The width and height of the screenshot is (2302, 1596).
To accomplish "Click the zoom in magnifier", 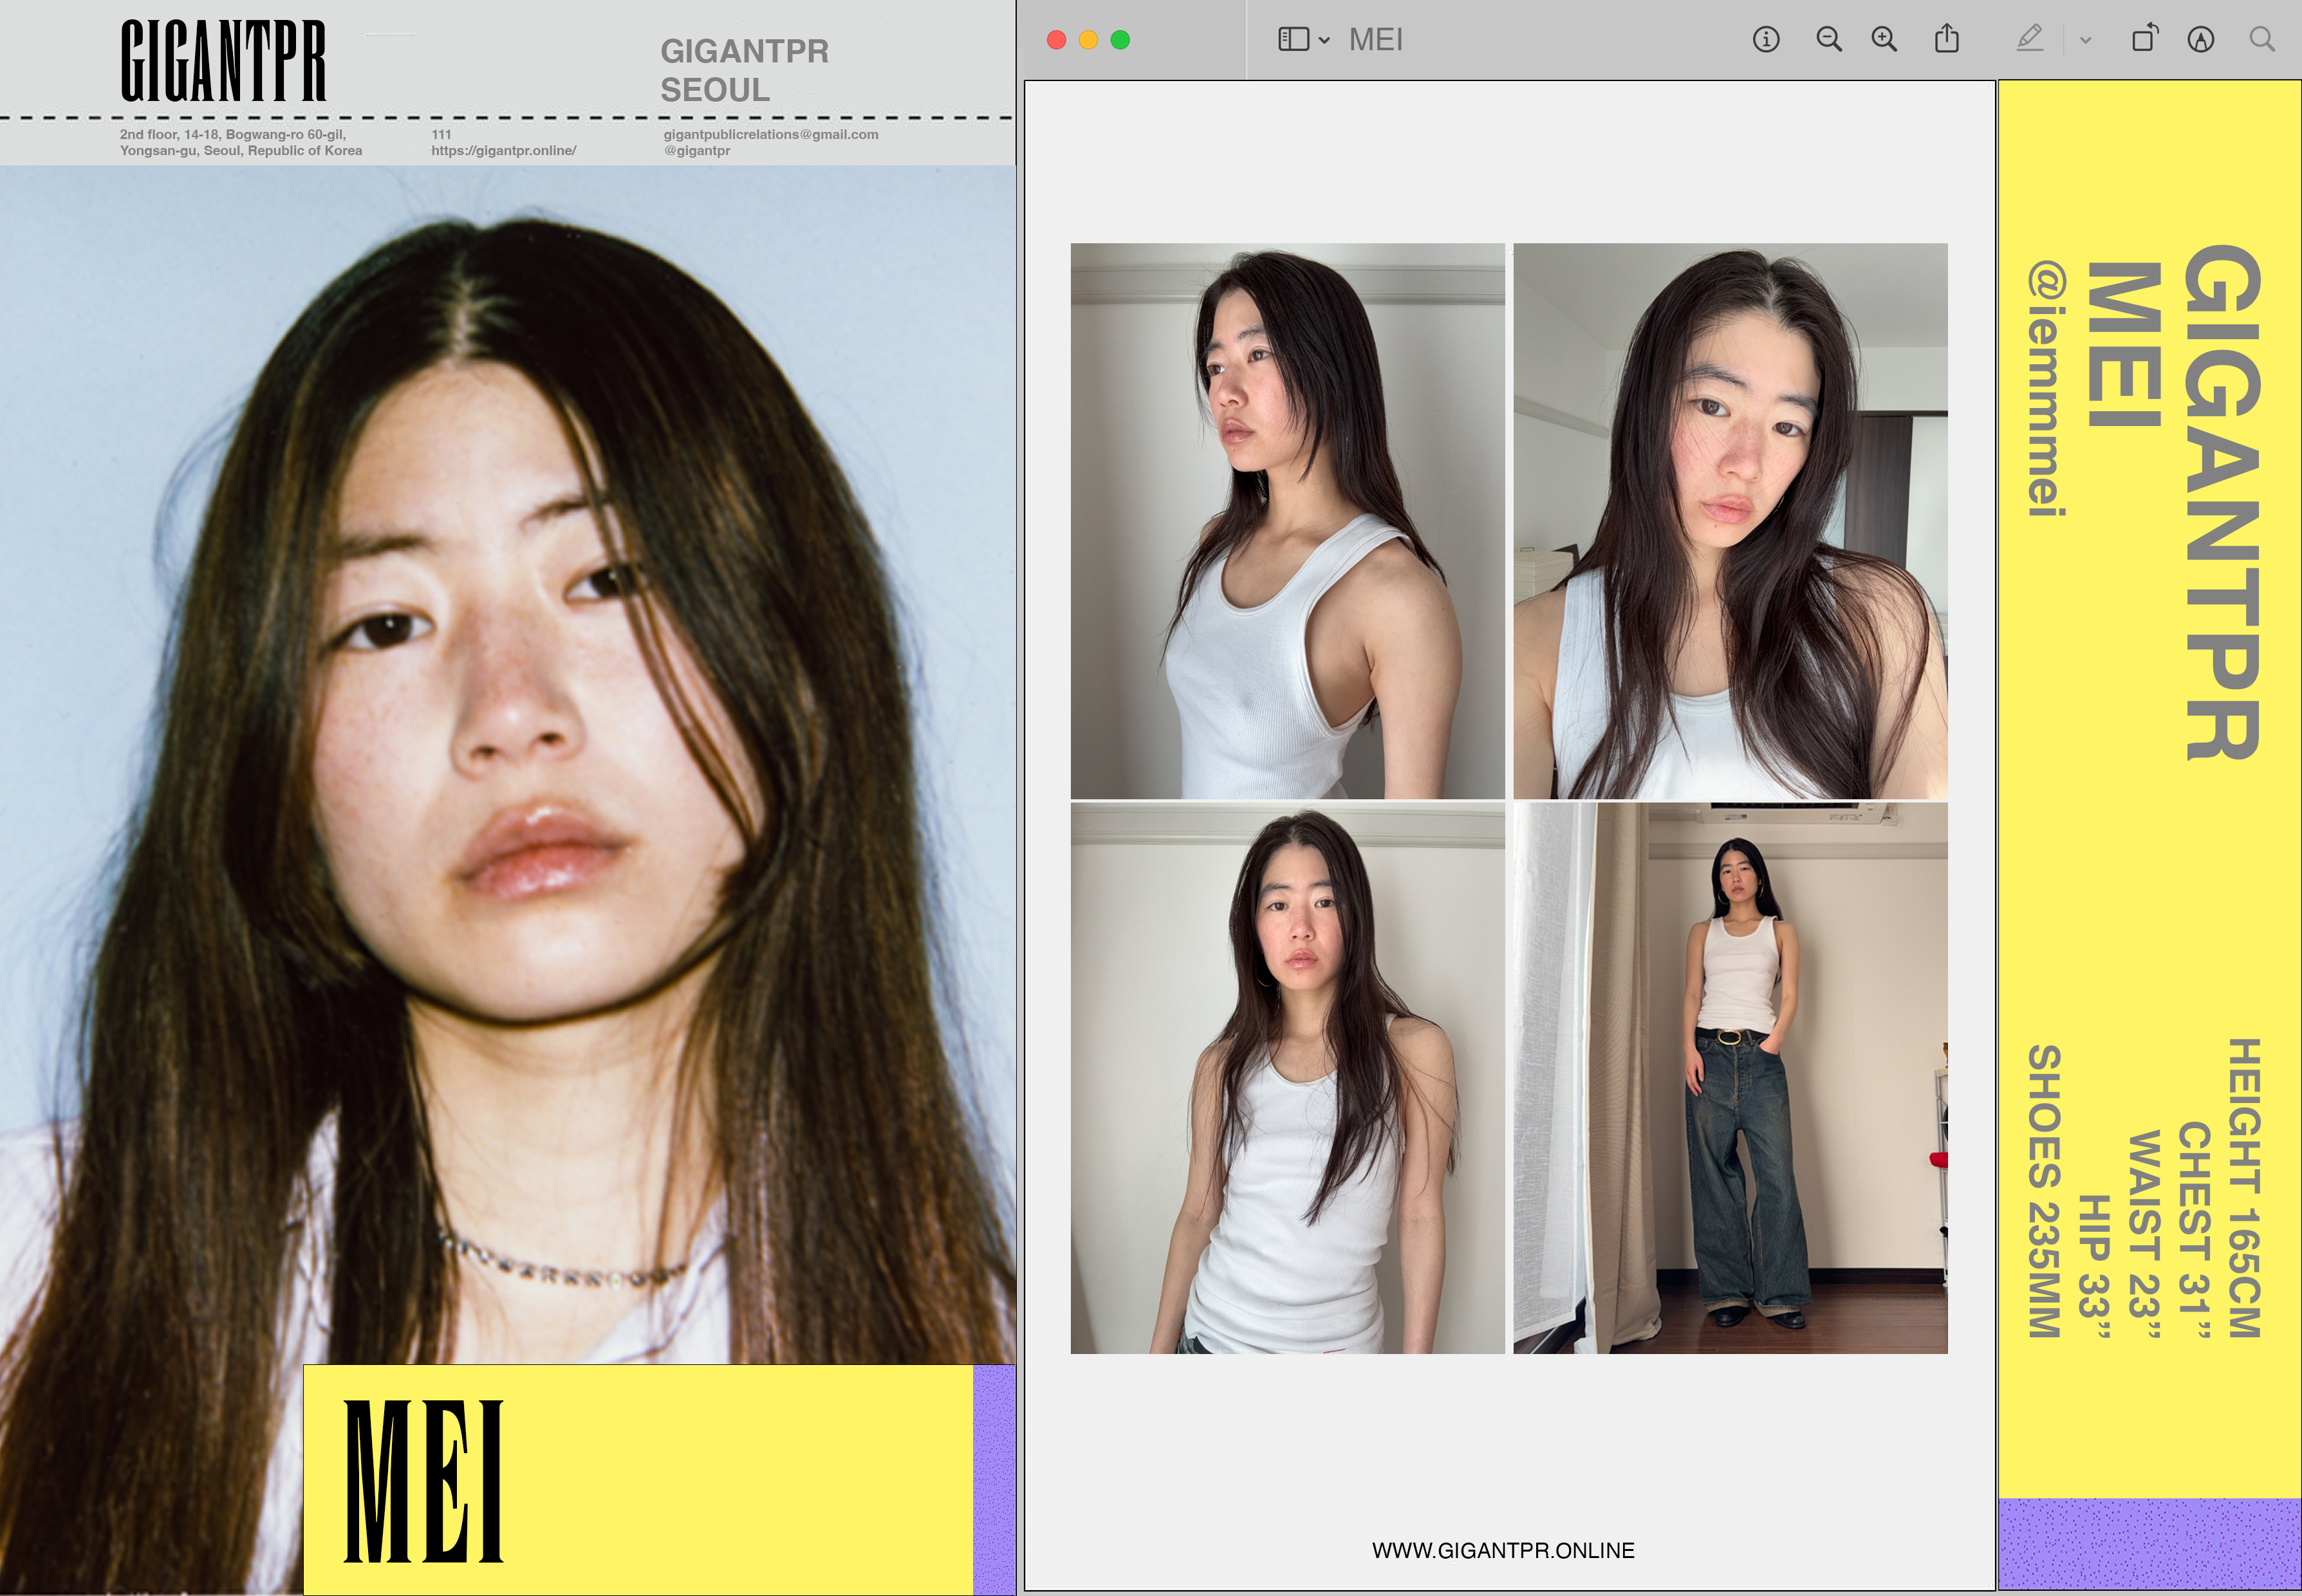I will pyautogui.click(x=1884, y=39).
